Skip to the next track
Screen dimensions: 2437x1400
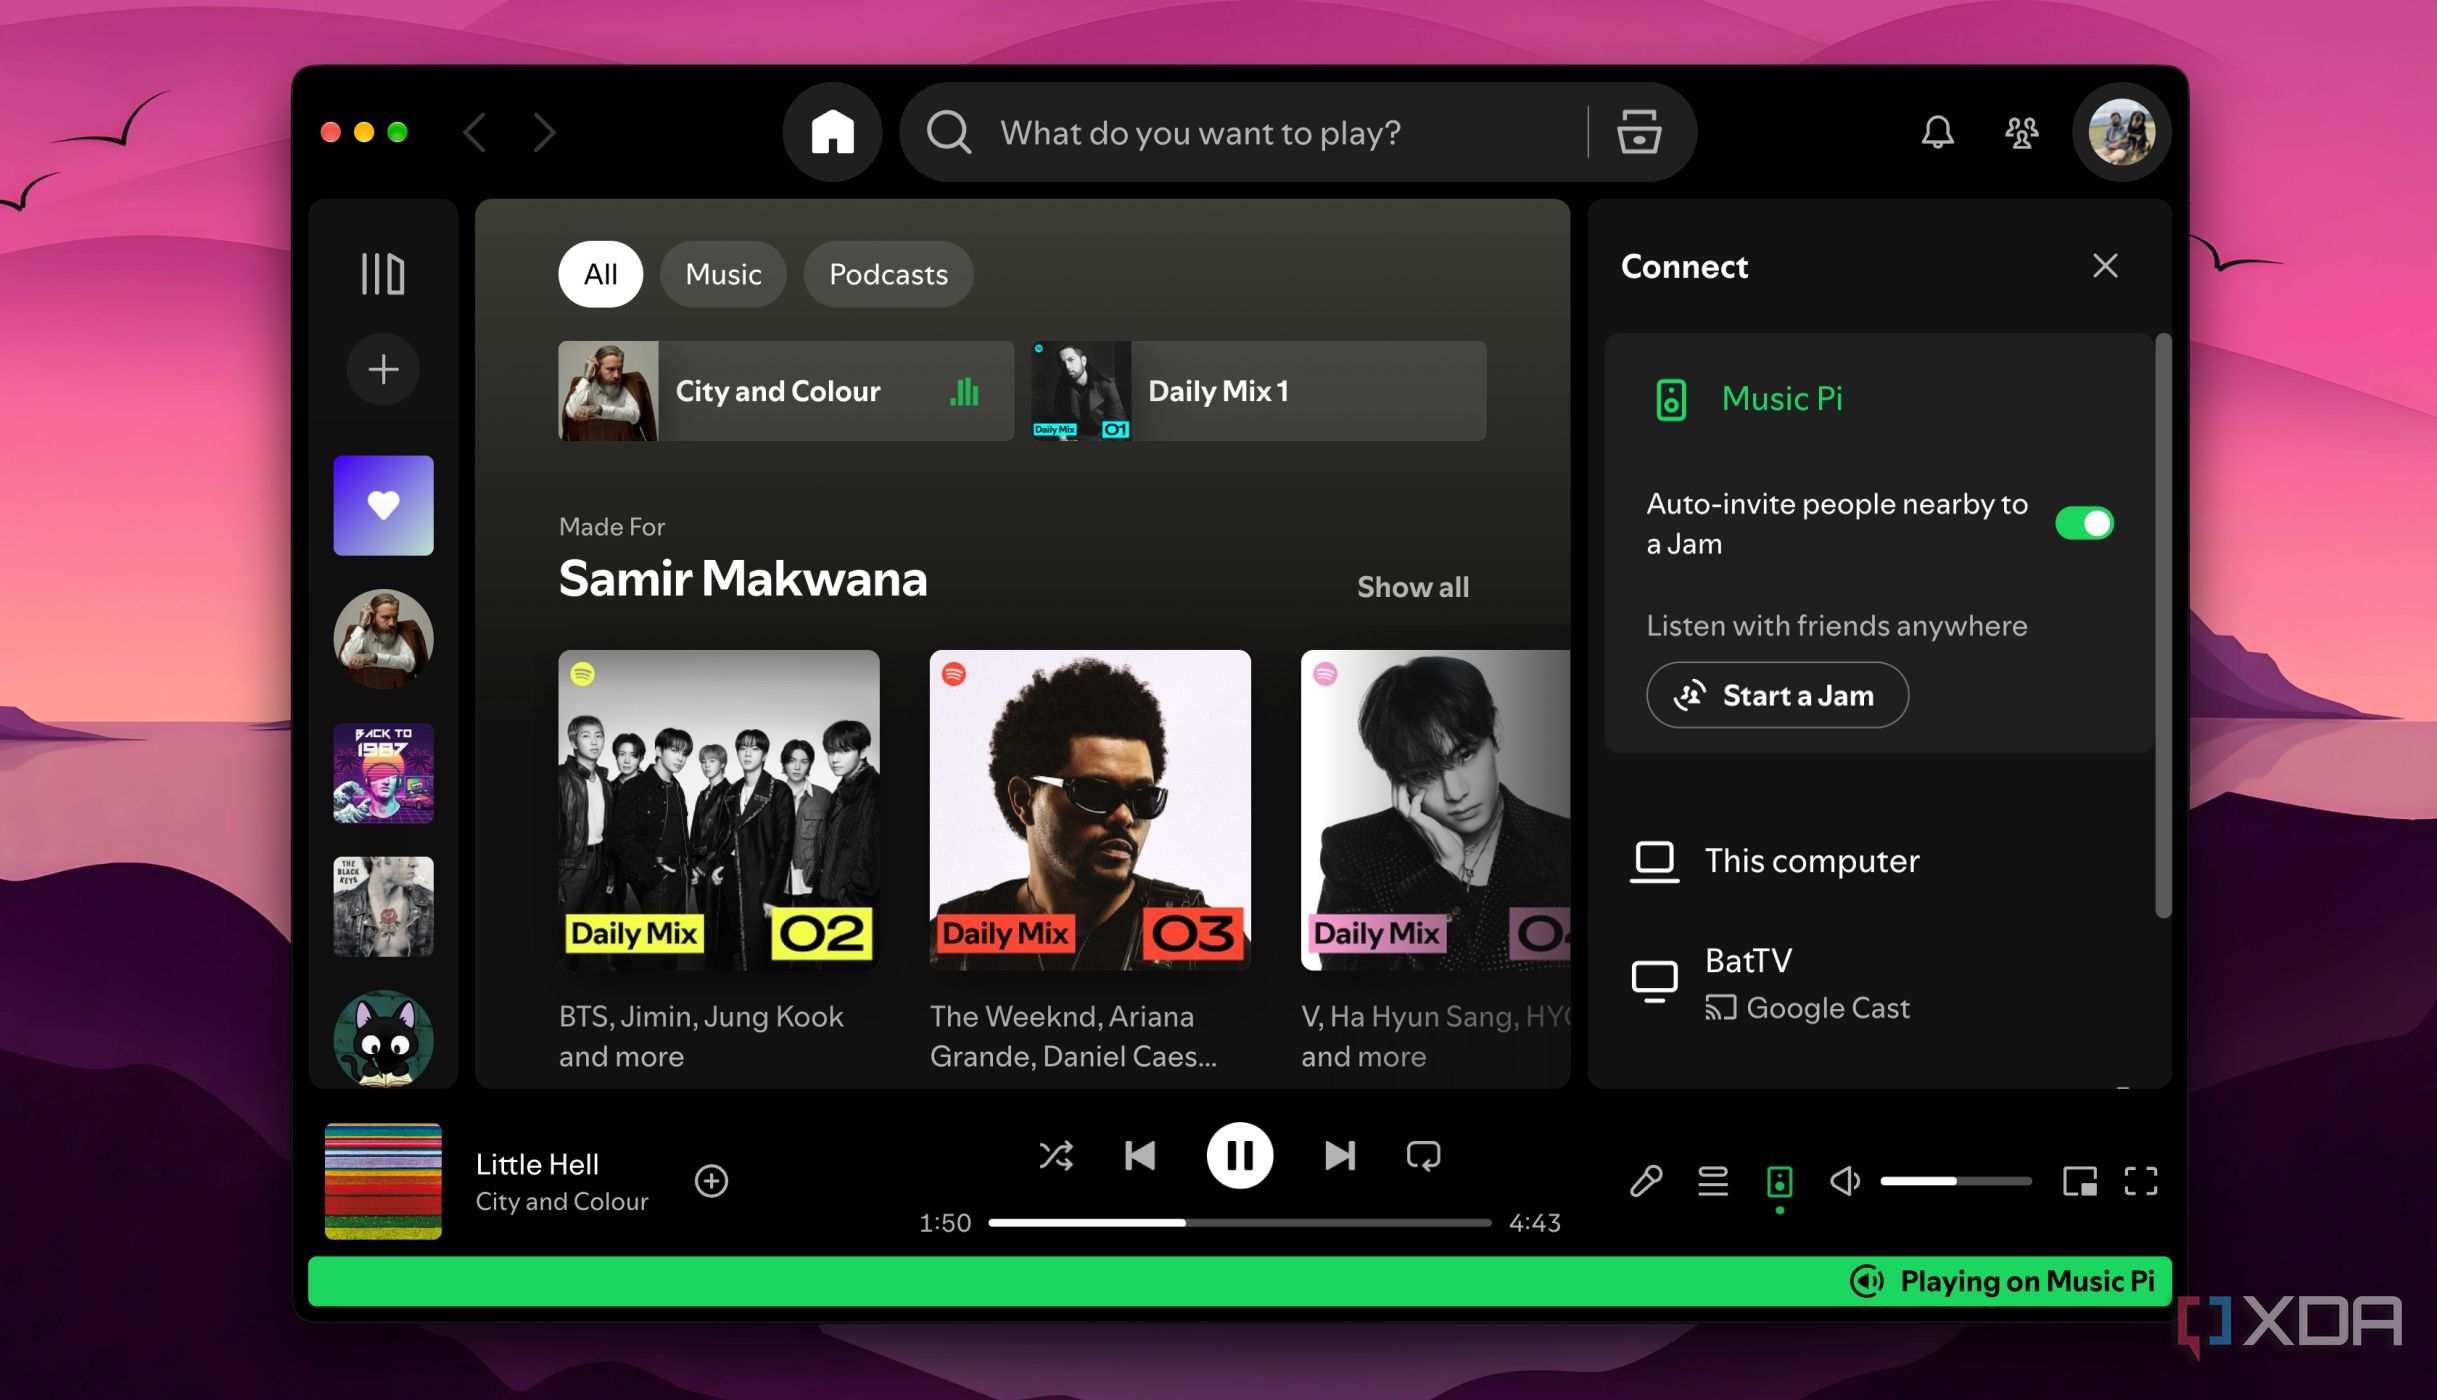[x=1339, y=1156]
